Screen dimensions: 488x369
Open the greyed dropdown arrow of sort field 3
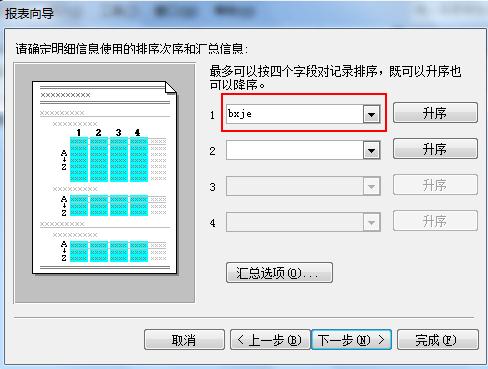(371, 186)
